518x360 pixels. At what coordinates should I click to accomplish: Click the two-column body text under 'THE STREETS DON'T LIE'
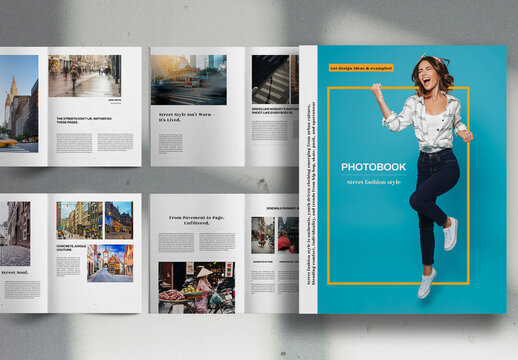tap(95, 143)
